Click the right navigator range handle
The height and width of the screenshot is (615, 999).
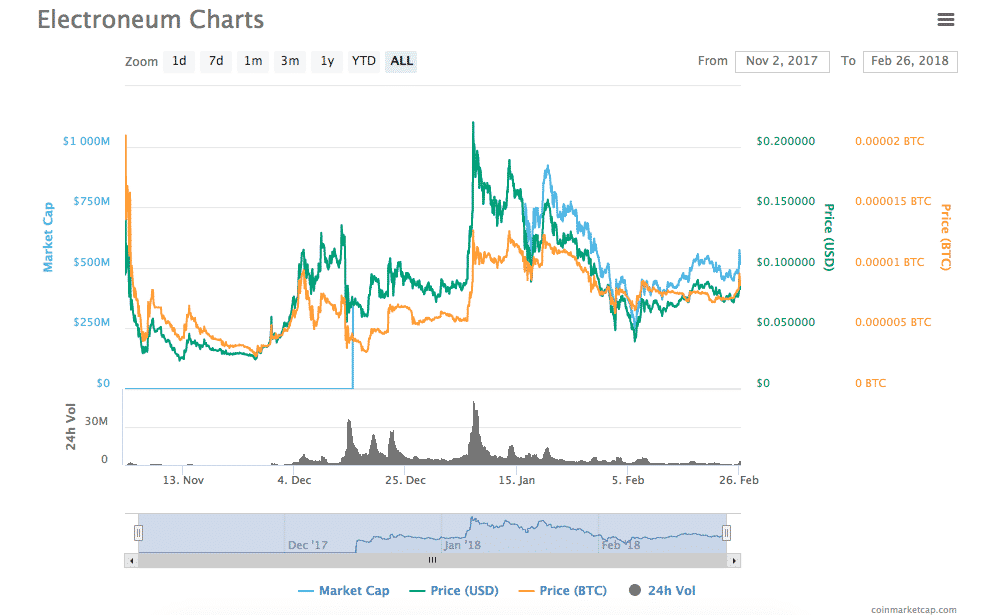pyautogui.click(x=727, y=533)
